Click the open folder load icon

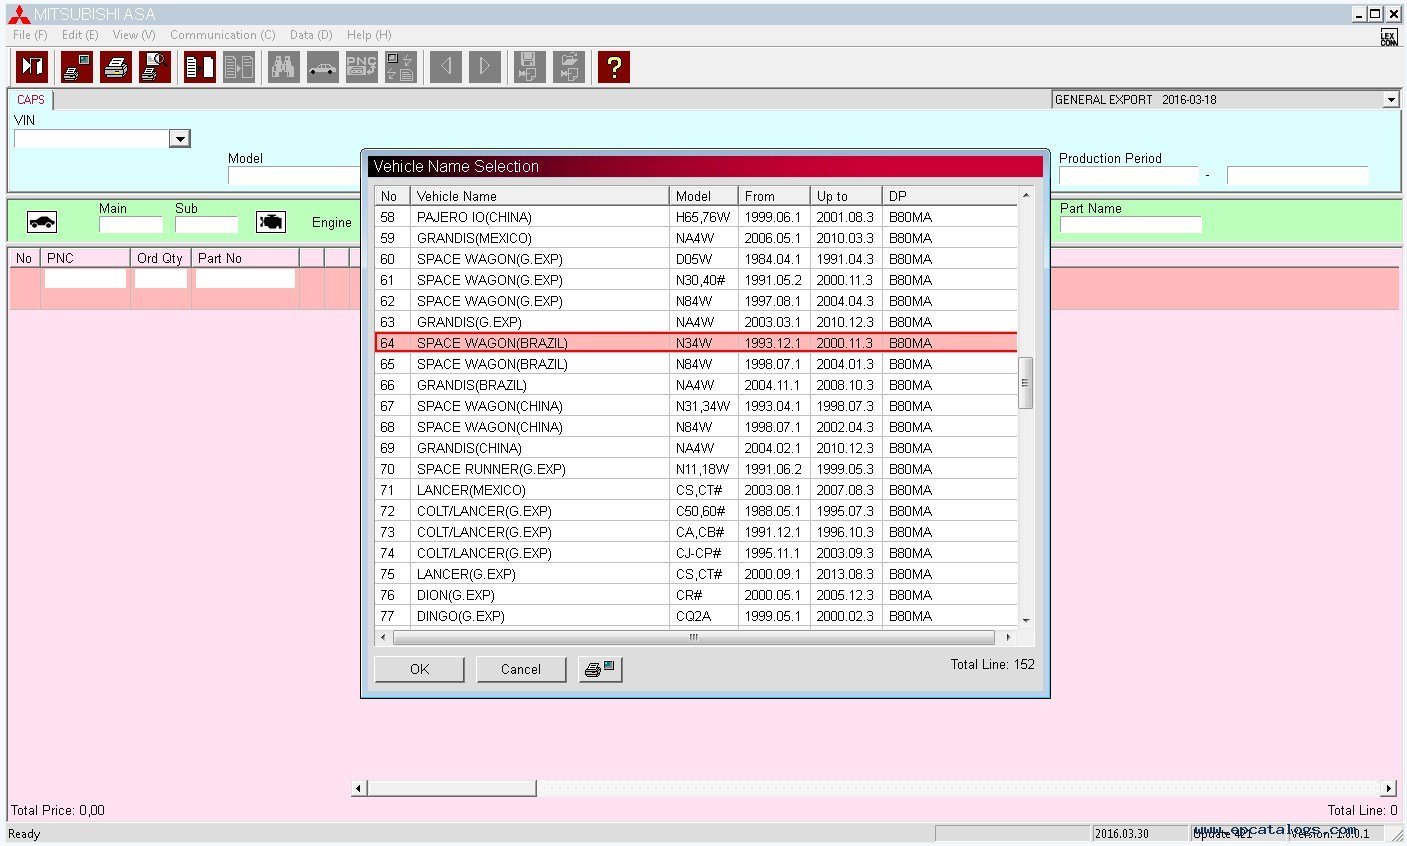click(569, 67)
